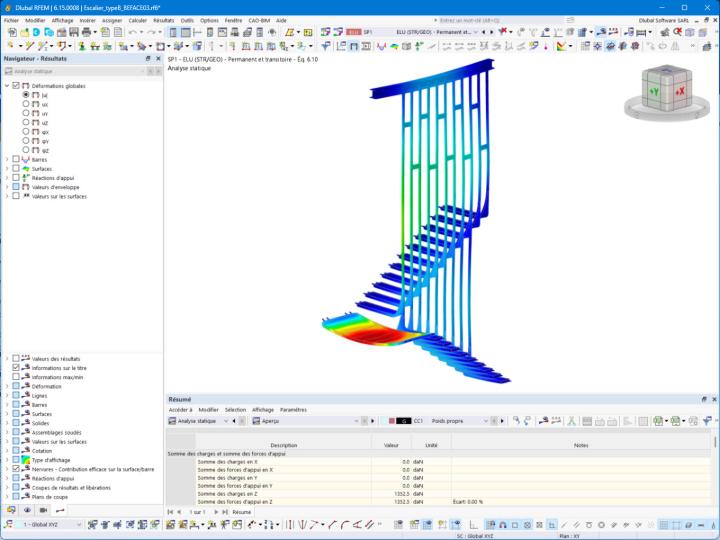Click Paramètres in Résumé panel
The image size is (720, 540).
[293, 410]
